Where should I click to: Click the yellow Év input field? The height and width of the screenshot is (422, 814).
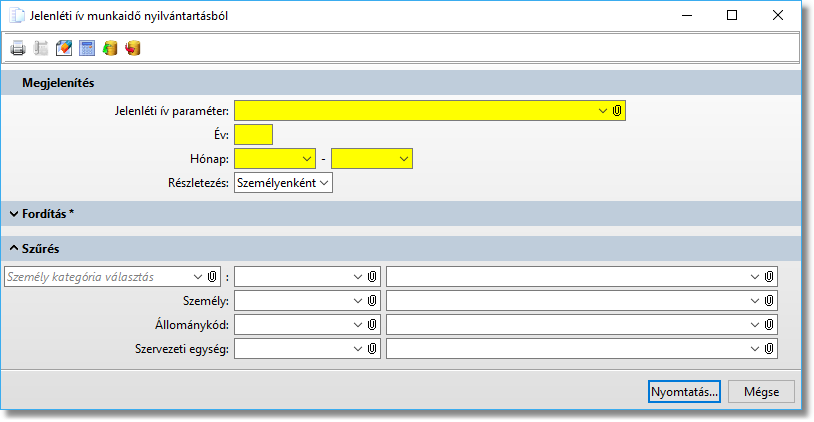point(253,134)
